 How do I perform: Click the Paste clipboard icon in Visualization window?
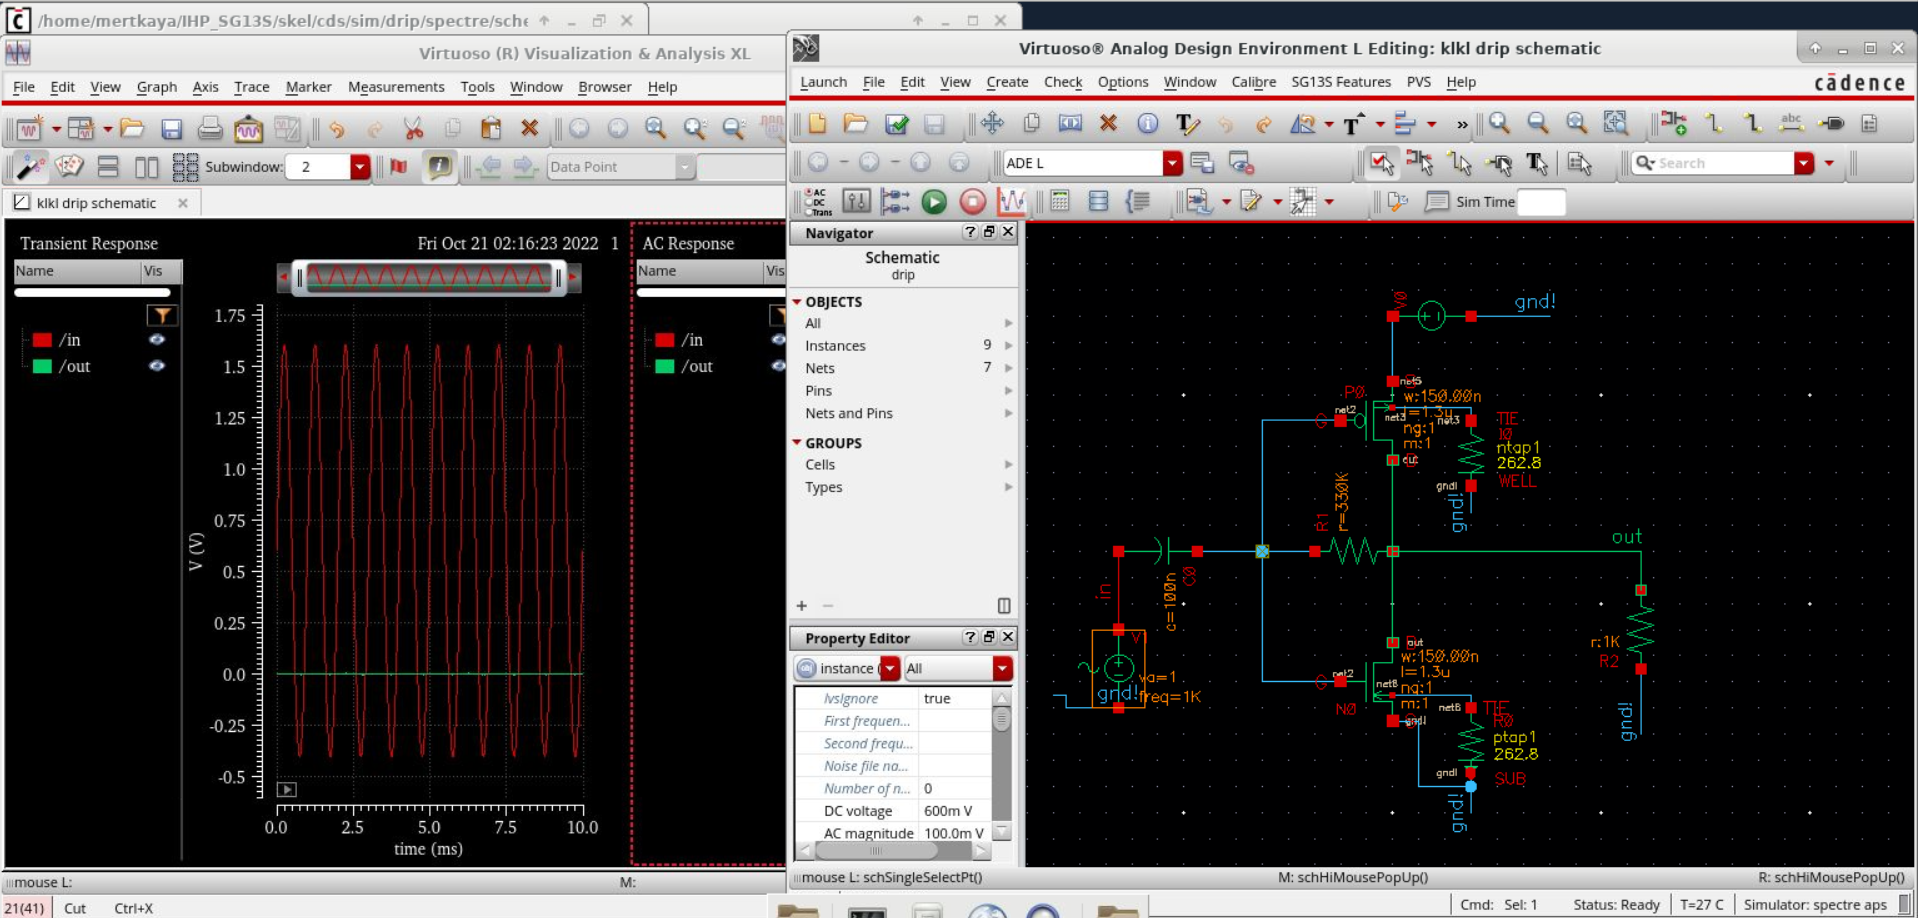[x=490, y=128]
